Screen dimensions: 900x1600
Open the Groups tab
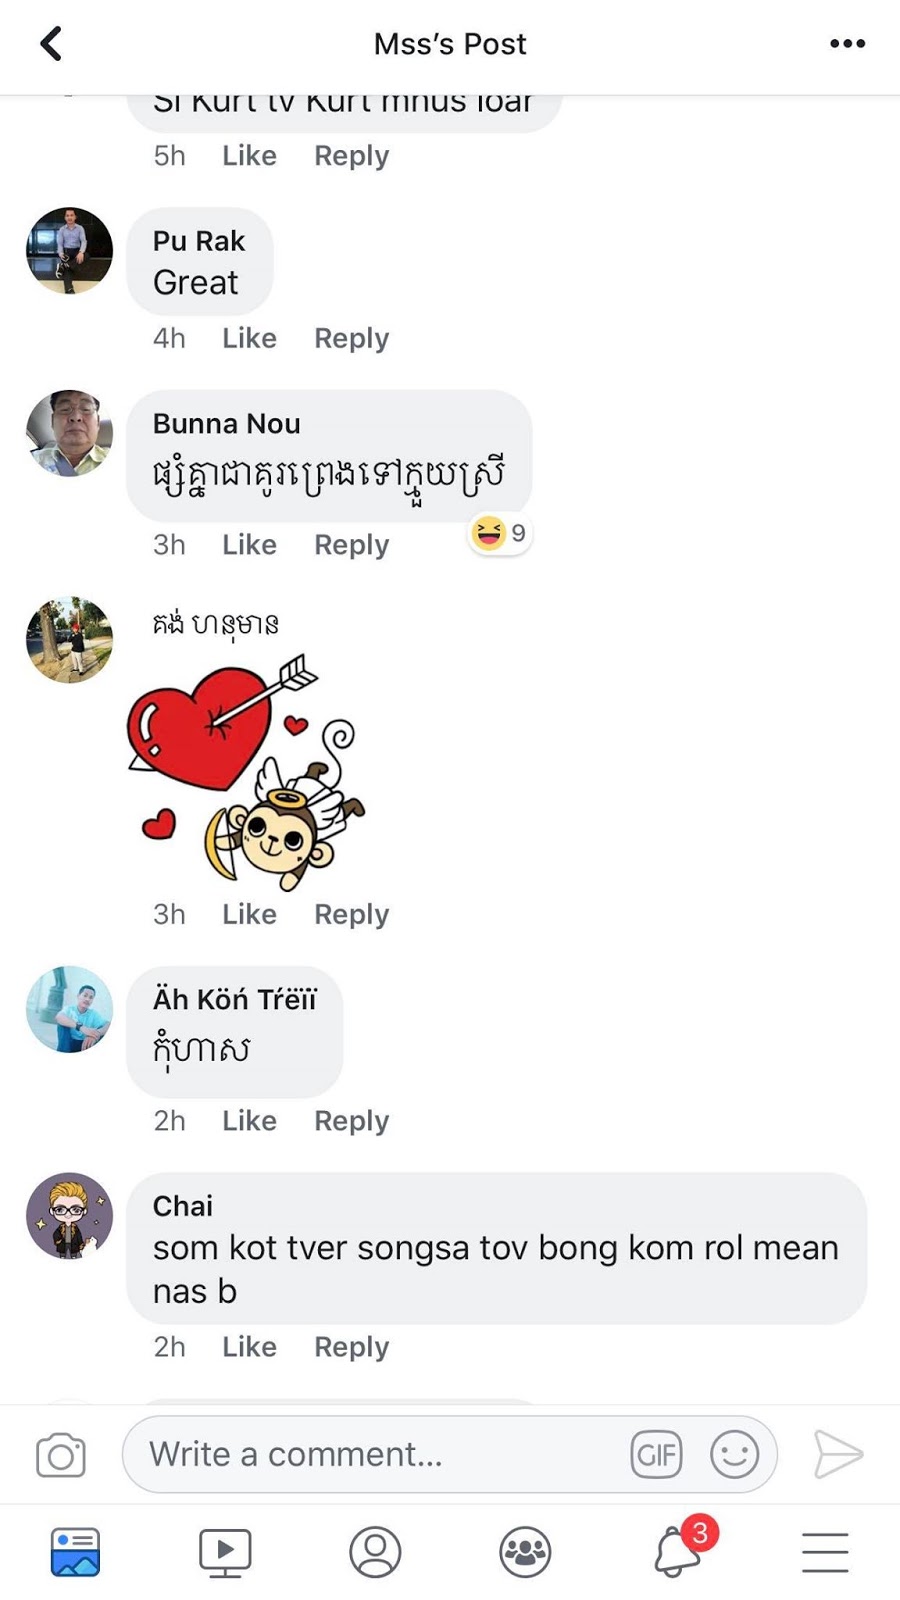(525, 1552)
